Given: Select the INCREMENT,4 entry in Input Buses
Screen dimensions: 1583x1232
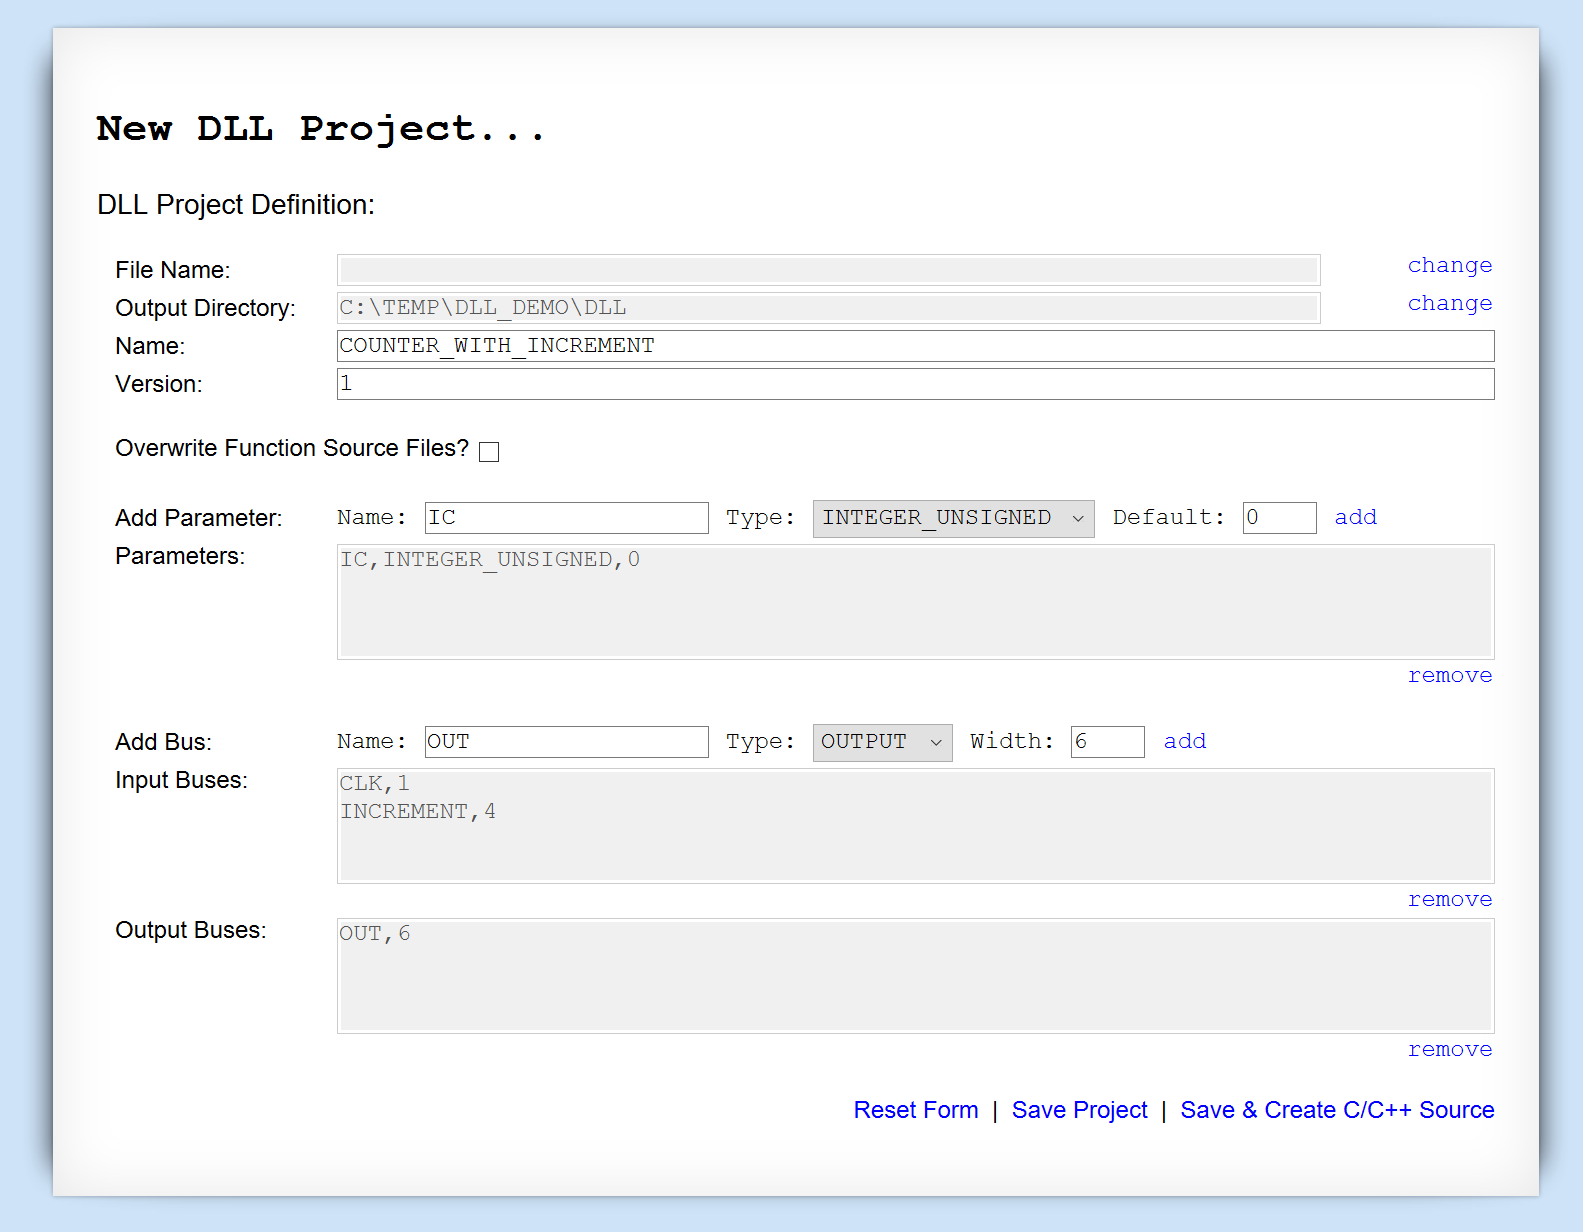Looking at the screenshot, I should tap(418, 812).
